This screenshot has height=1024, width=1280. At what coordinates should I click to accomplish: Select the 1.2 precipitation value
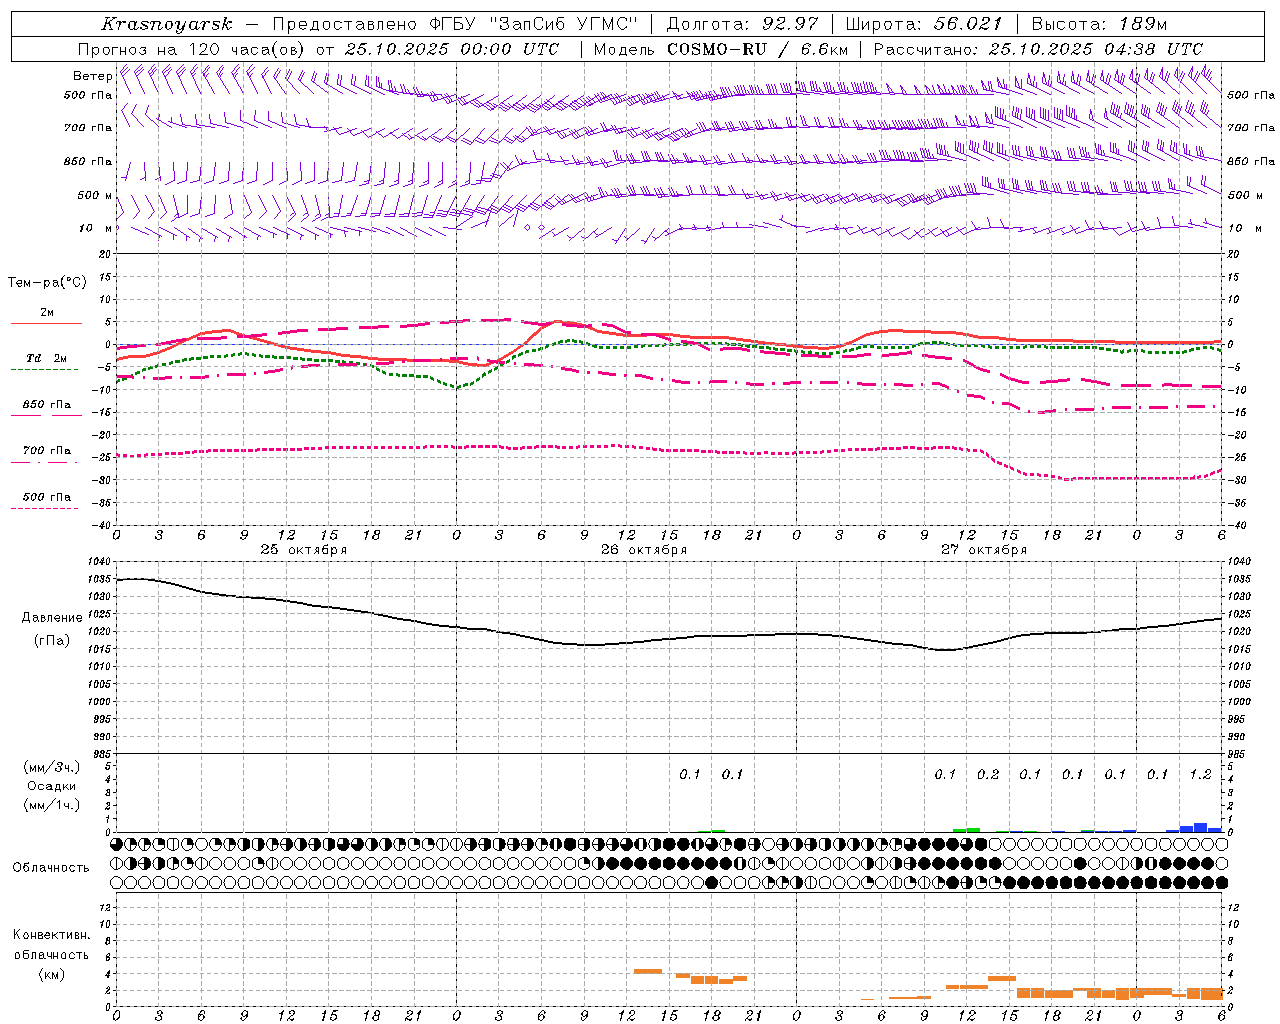[1200, 774]
